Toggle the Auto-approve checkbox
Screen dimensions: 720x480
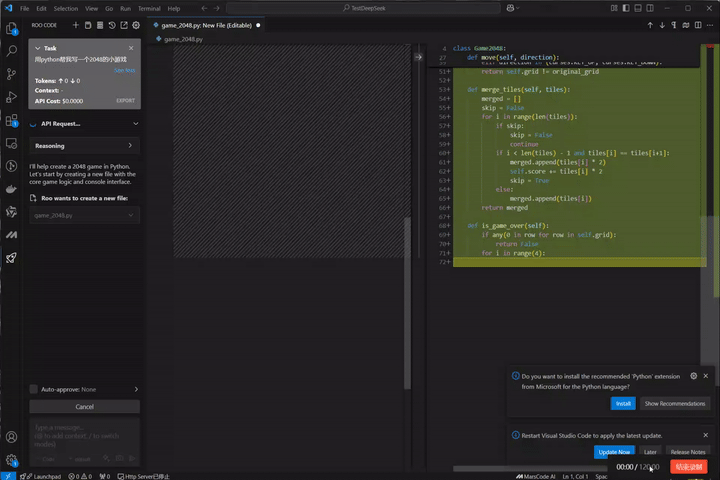[x=34, y=389]
